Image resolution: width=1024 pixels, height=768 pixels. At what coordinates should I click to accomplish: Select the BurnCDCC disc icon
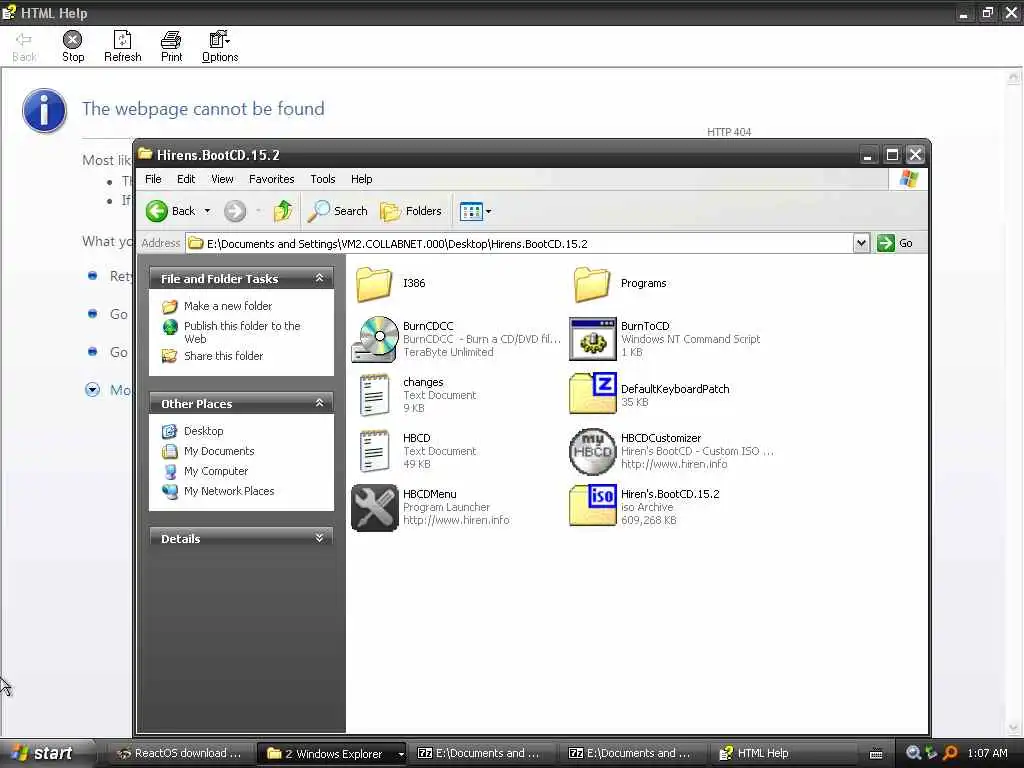[x=375, y=339]
